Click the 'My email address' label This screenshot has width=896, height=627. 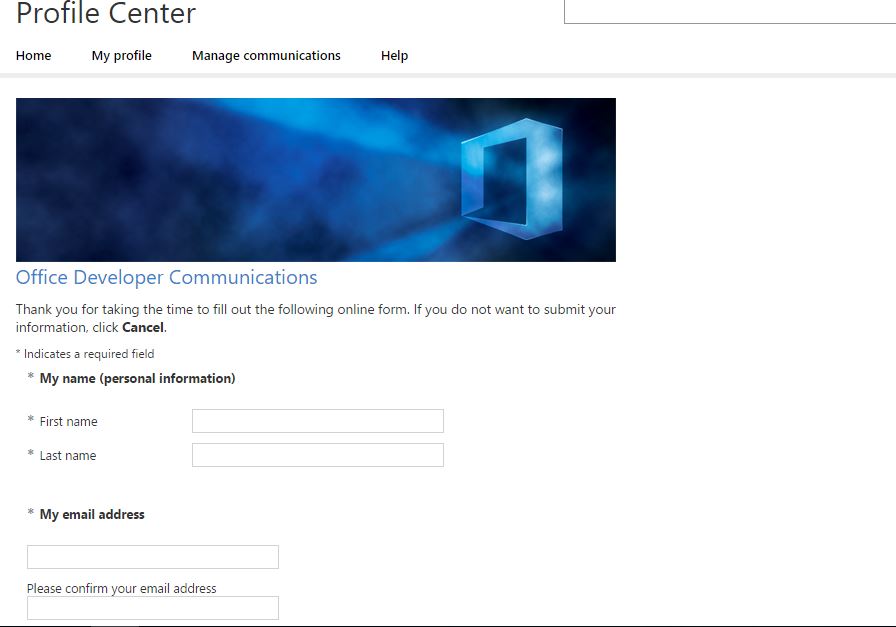92,514
